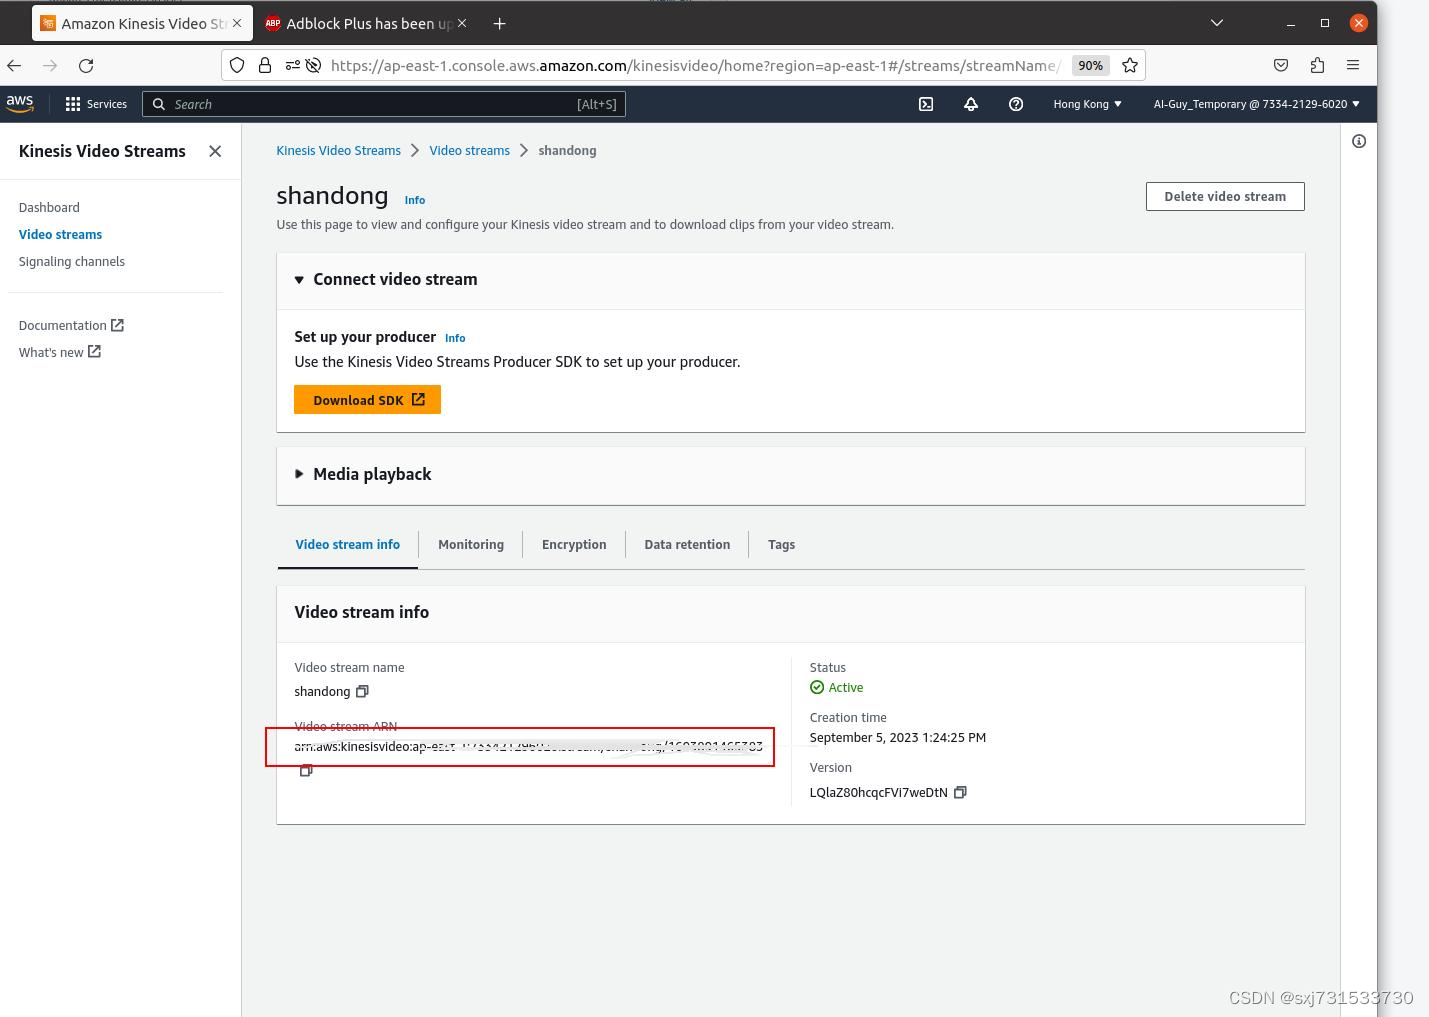Click the Delete video stream button

coord(1225,196)
